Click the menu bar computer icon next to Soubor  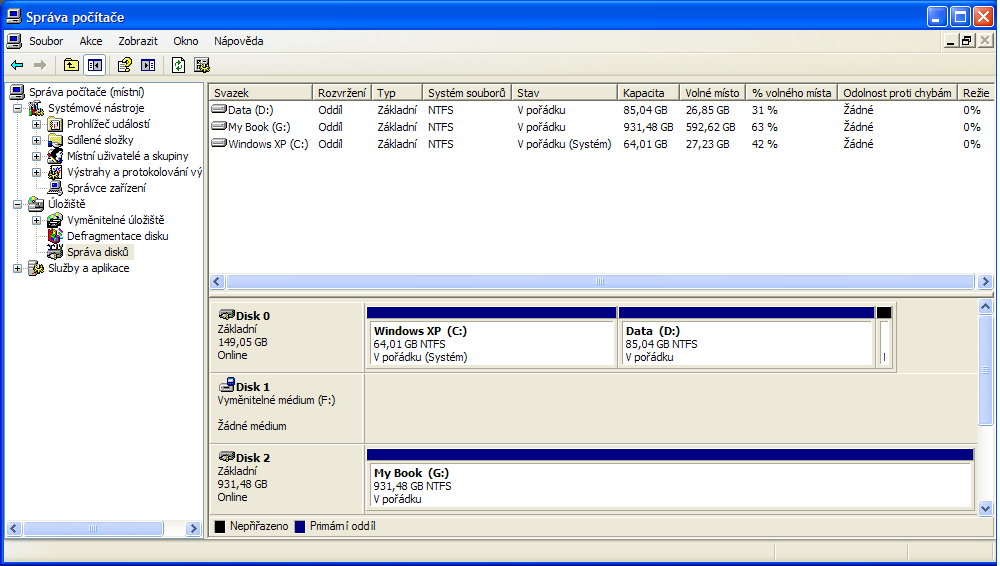[14, 41]
